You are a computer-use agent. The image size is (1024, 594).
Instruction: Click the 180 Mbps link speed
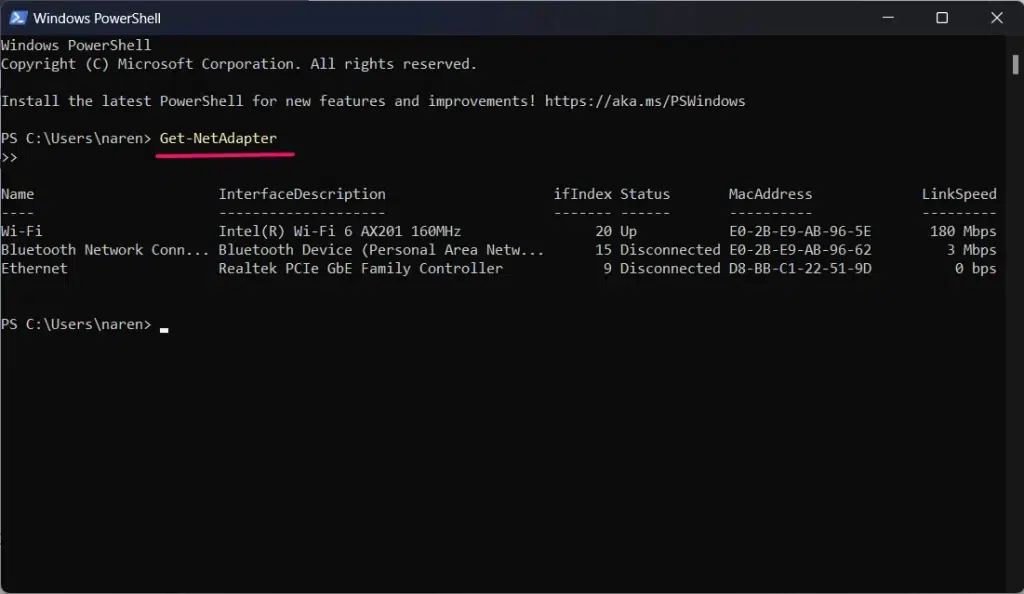[963, 231]
